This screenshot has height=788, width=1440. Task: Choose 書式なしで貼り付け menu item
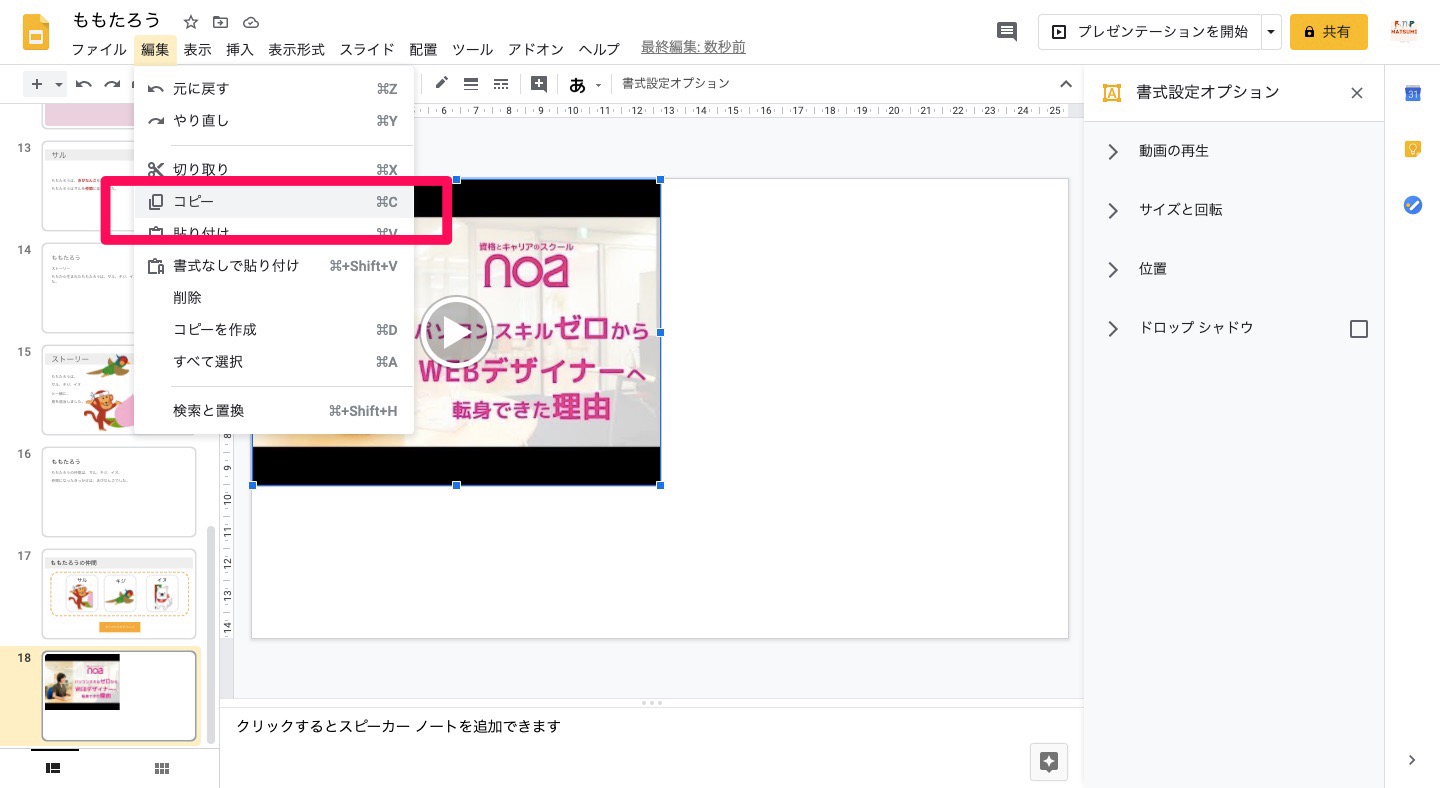274,266
